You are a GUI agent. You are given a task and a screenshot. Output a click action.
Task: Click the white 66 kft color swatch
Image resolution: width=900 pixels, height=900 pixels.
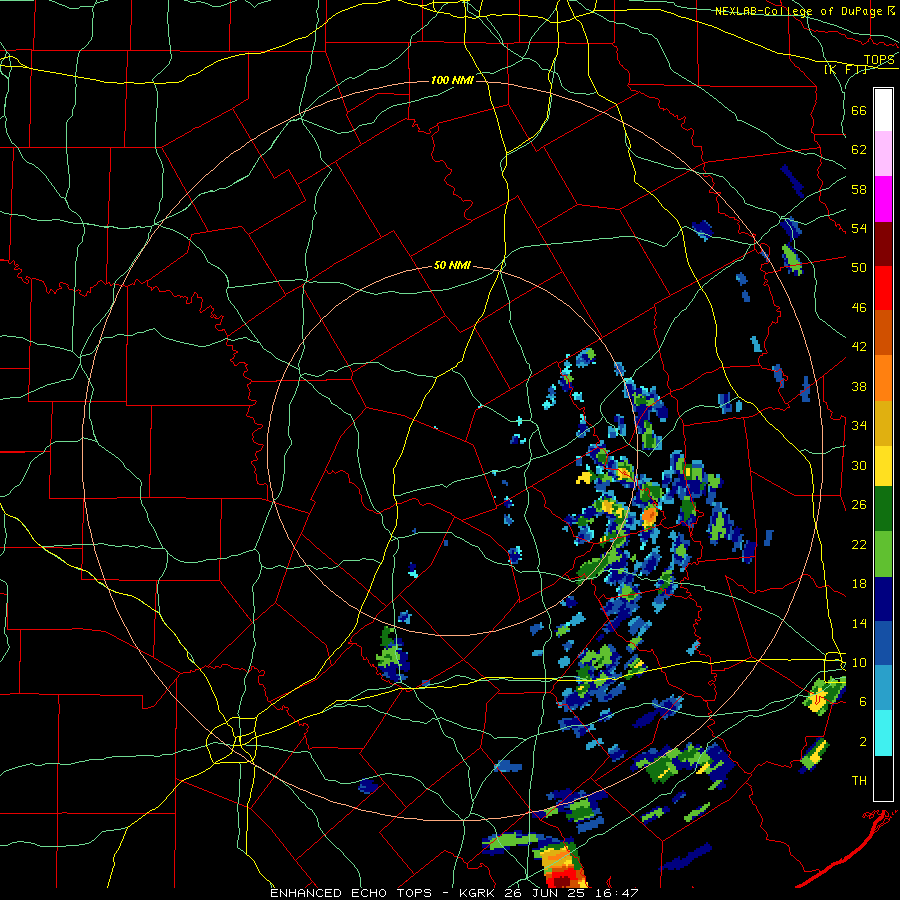pyautogui.click(x=883, y=110)
